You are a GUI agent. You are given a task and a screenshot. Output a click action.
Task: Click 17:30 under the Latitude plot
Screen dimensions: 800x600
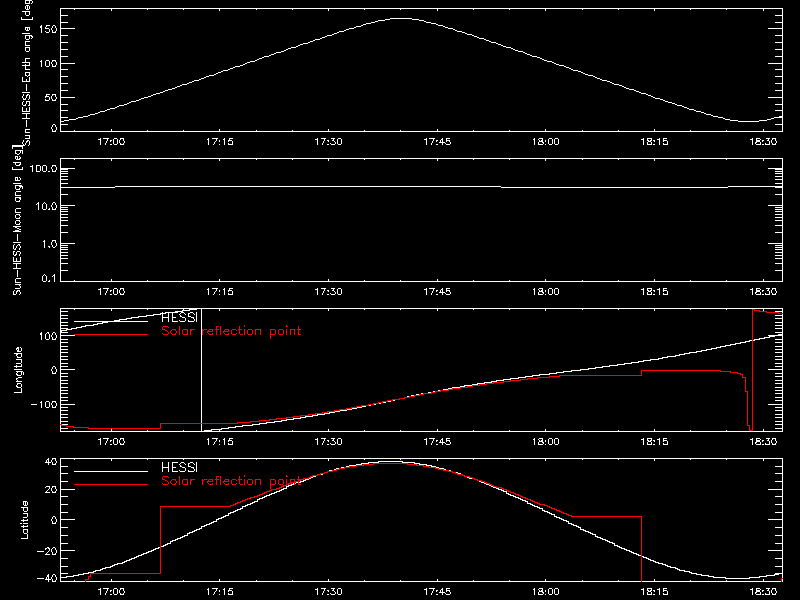[328, 591]
